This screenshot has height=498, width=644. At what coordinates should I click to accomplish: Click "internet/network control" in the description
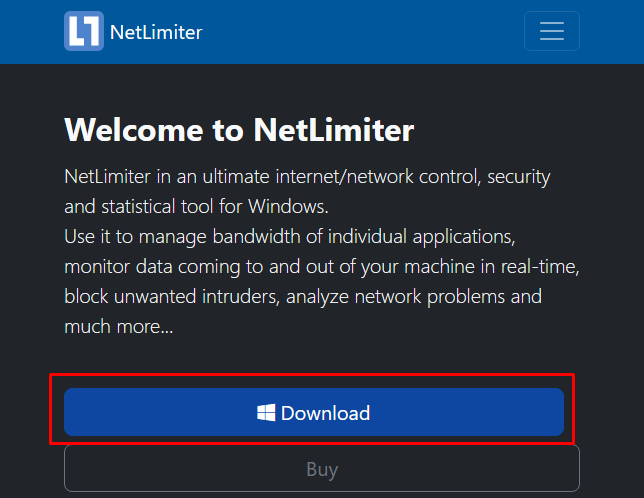[378, 177]
